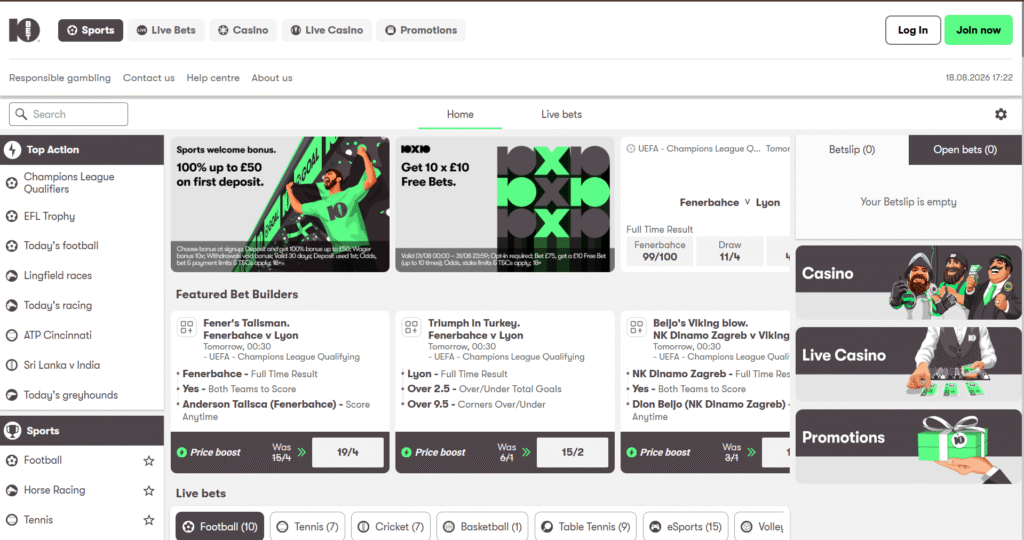
Task: Switch to the Home tab
Action: click(460, 114)
